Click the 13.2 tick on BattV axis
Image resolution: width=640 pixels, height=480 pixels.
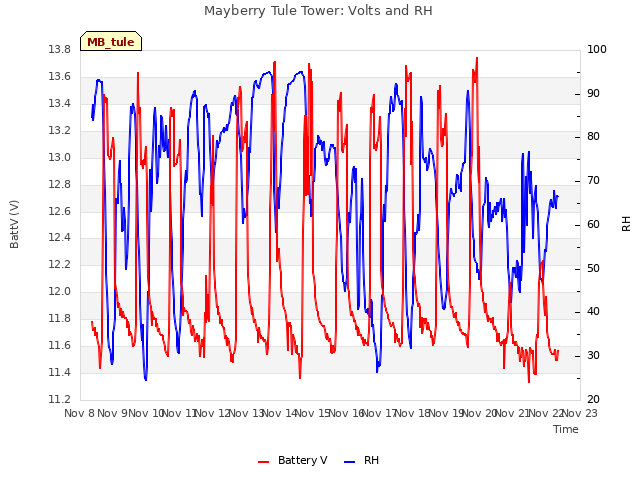coord(59,130)
